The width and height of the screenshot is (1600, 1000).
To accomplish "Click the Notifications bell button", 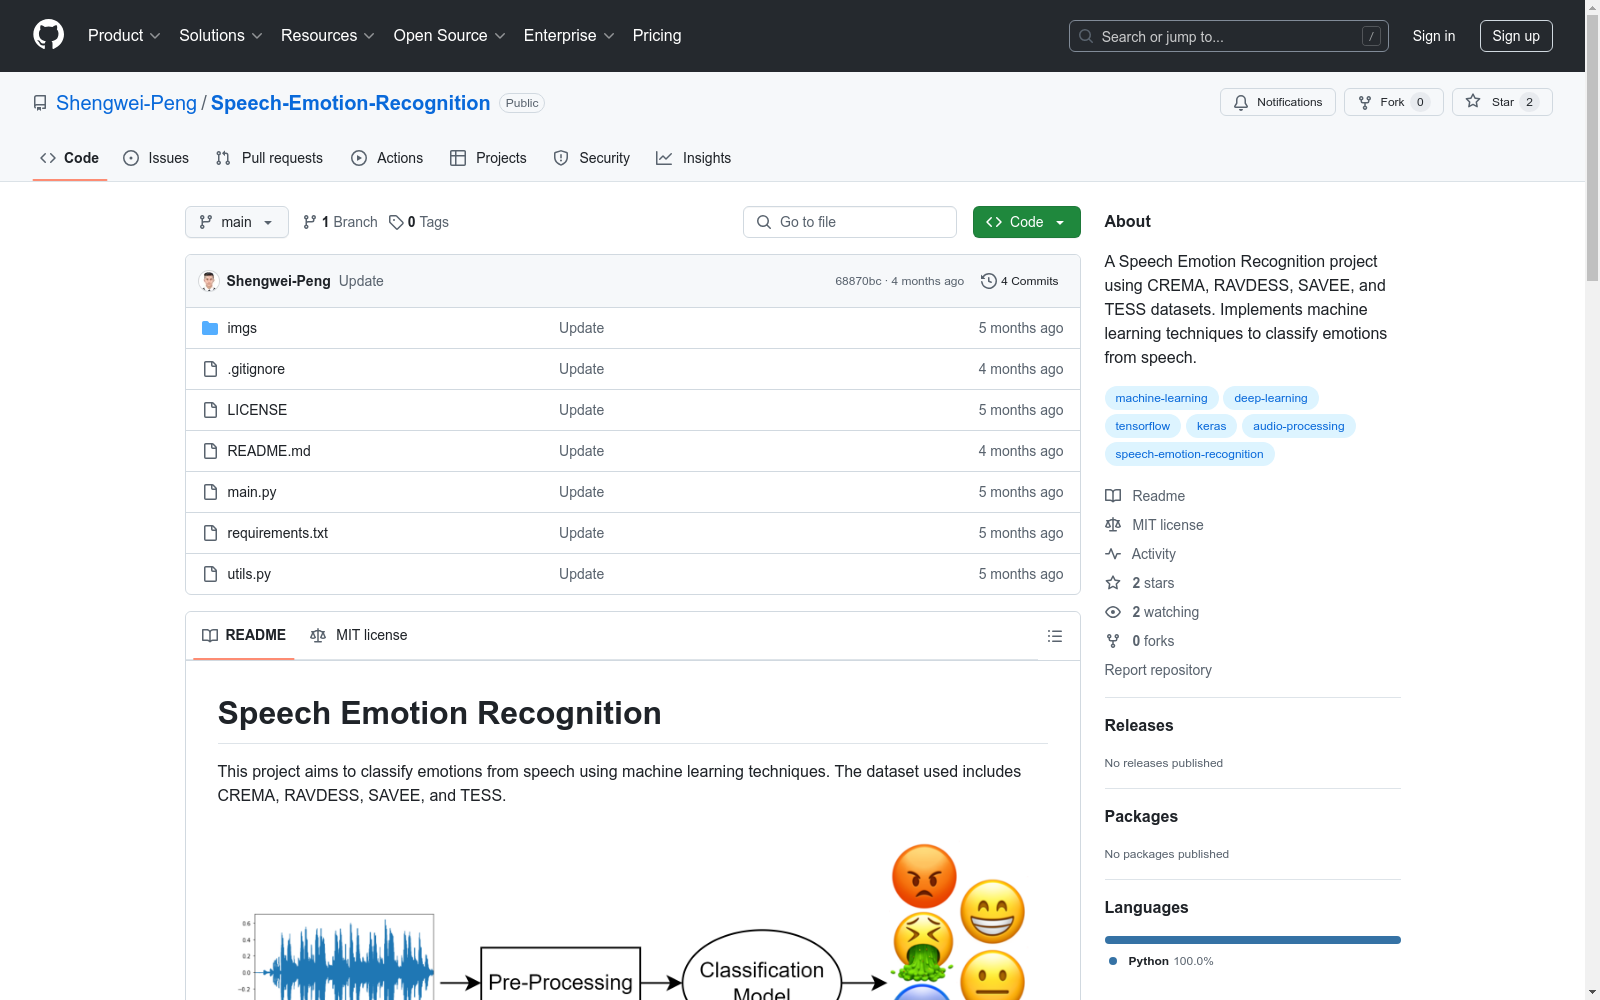I will pyautogui.click(x=1277, y=102).
